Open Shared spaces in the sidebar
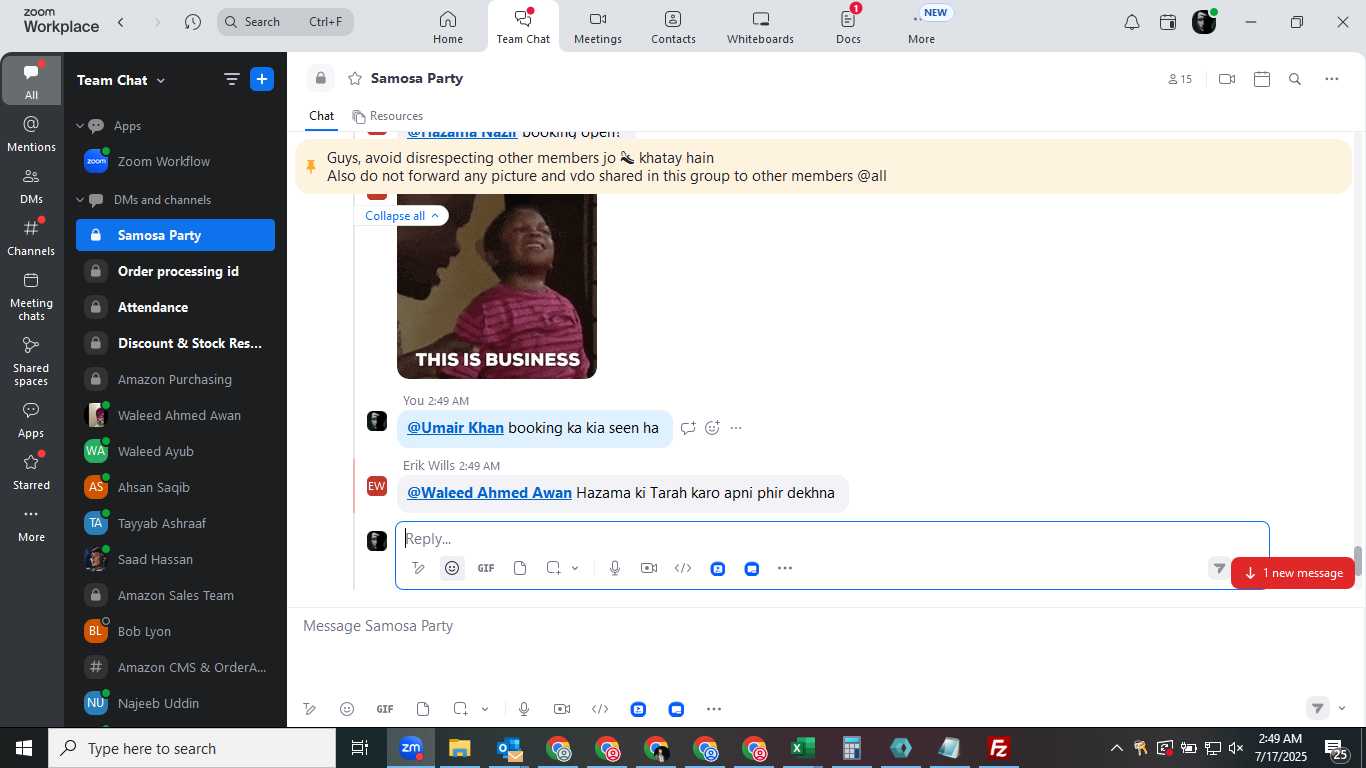The image size is (1366, 768). coord(31,361)
